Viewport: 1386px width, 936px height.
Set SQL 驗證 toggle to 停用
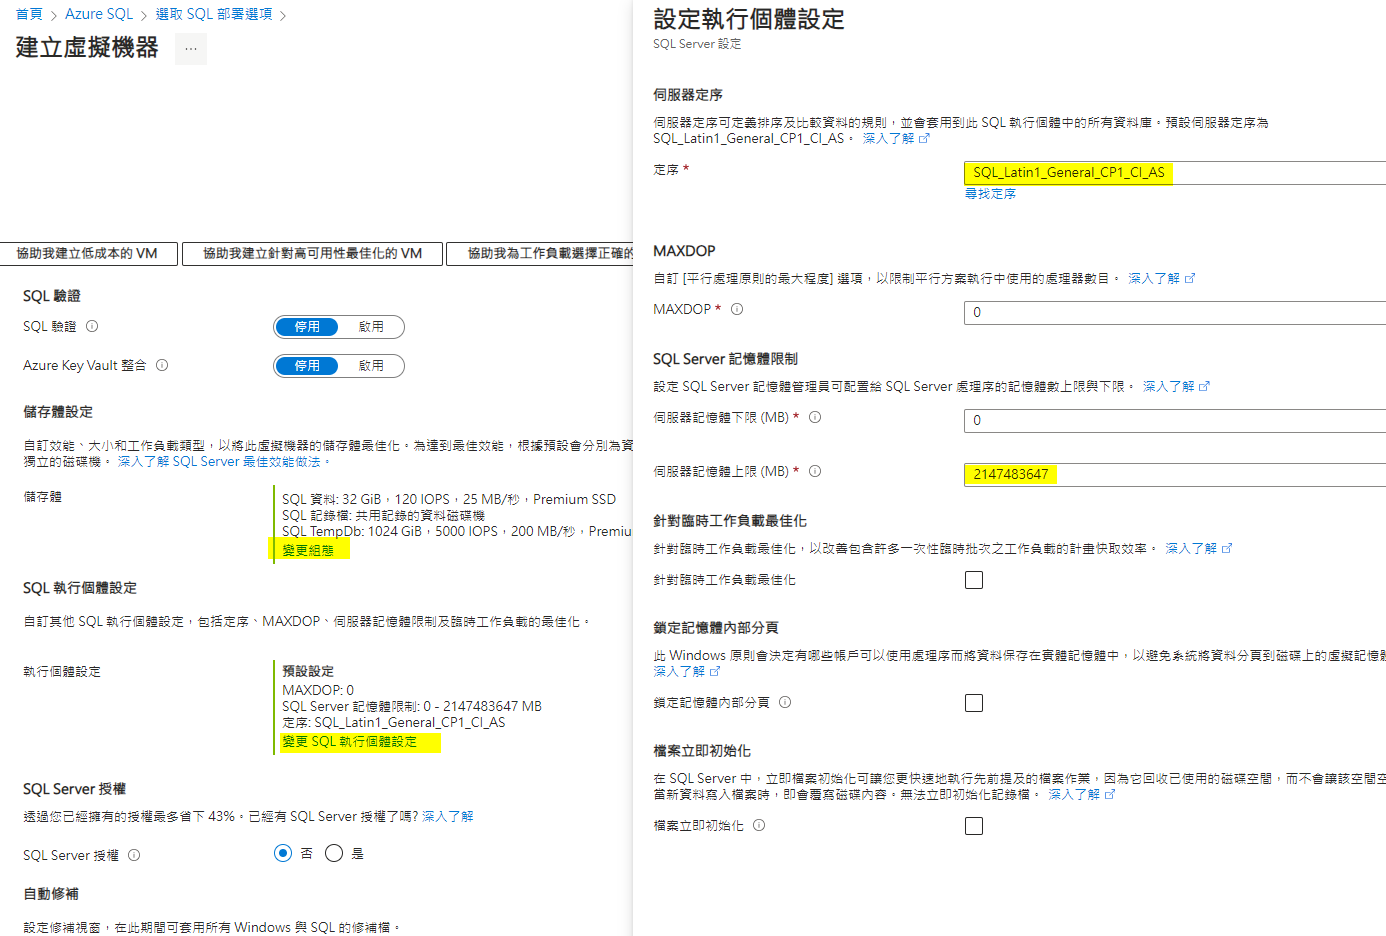[307, 327]
